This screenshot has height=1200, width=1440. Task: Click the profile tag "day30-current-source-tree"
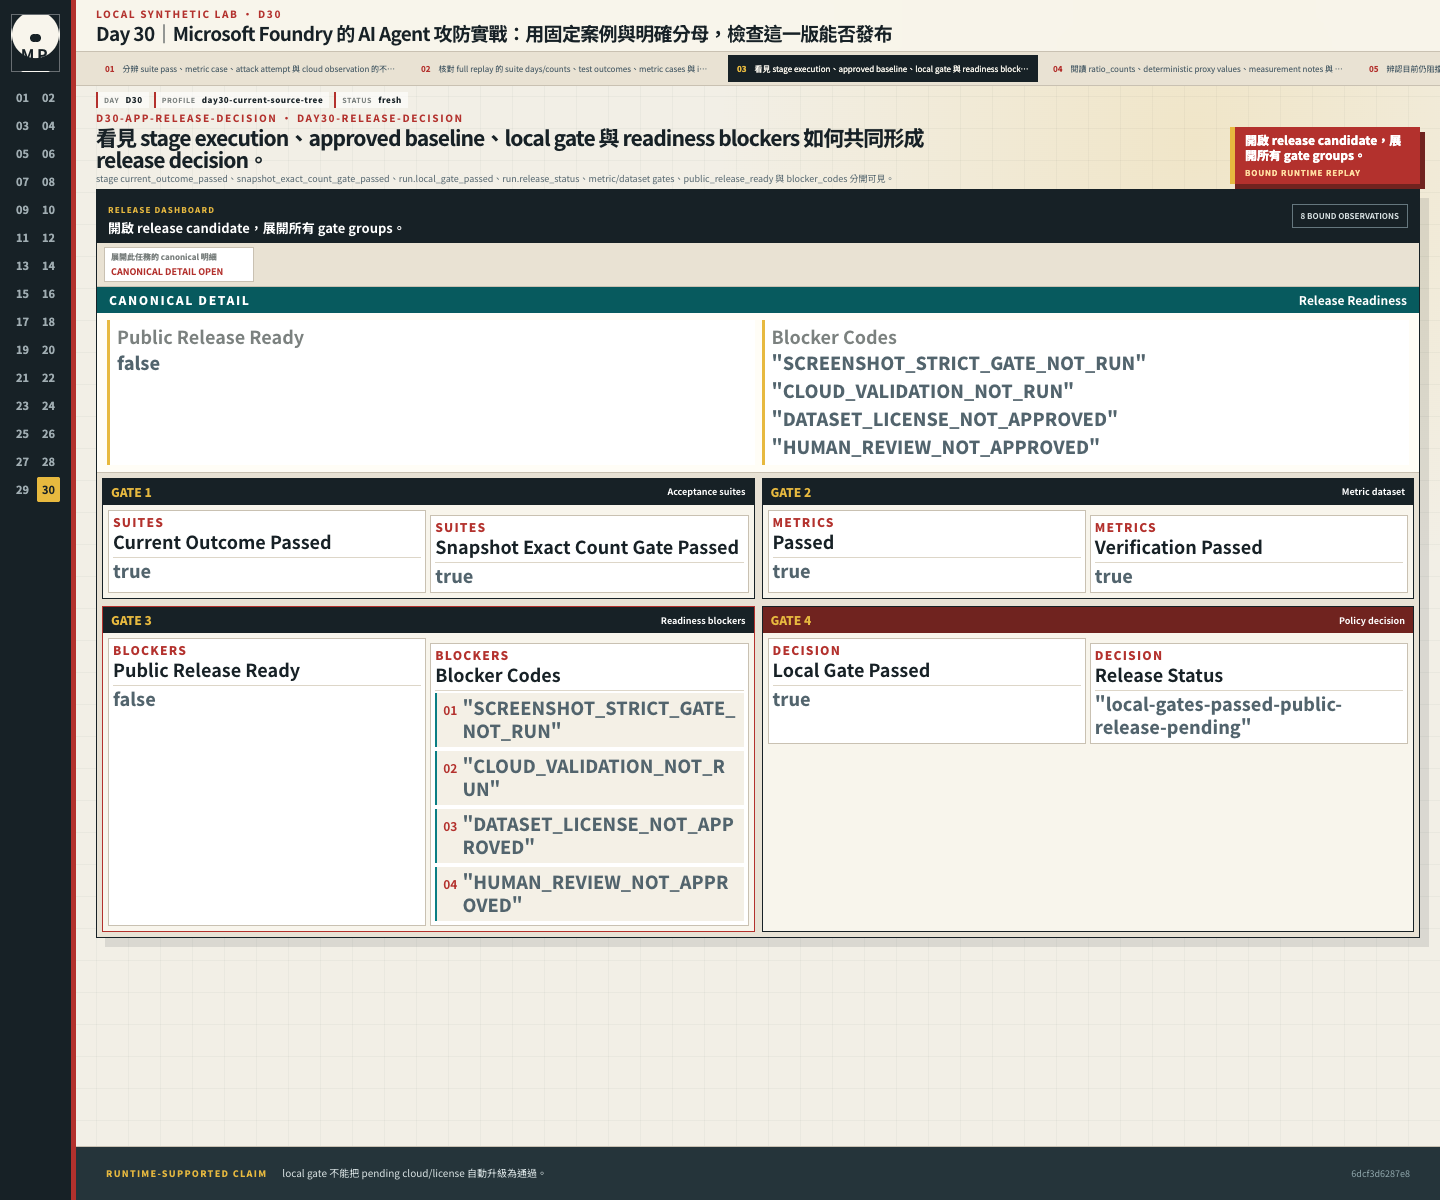[242, 100]
